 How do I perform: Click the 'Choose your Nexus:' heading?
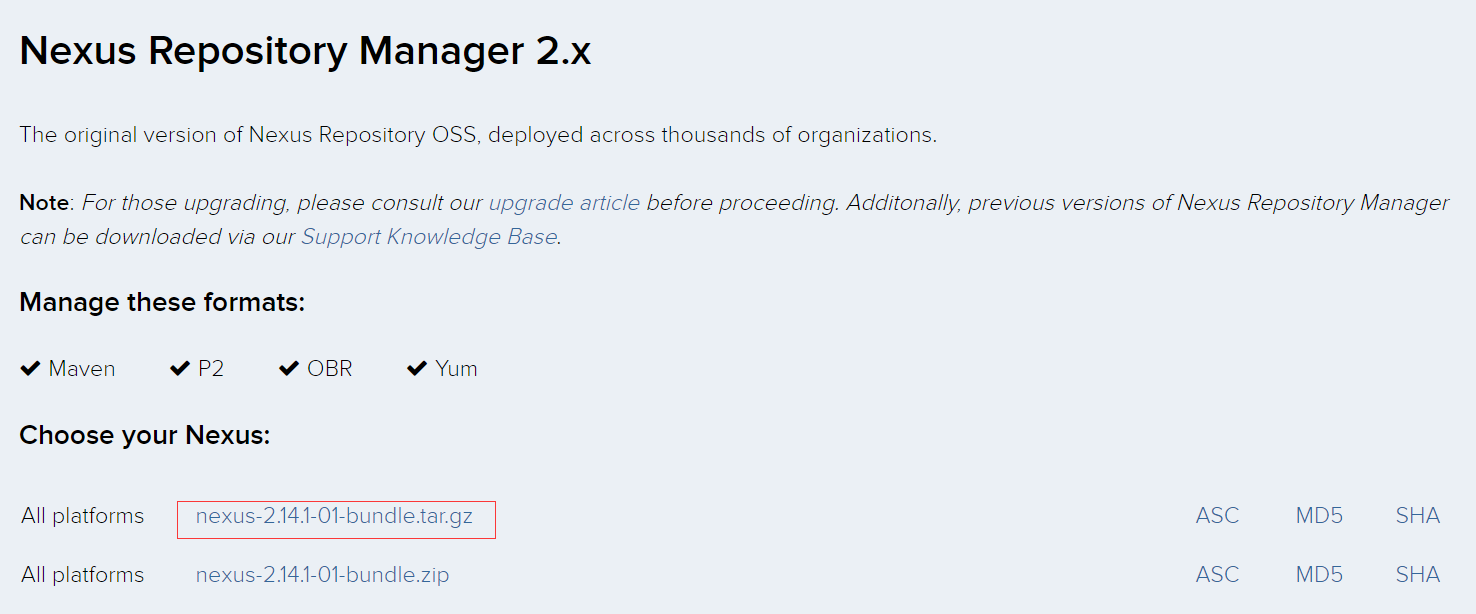point(145,436)
